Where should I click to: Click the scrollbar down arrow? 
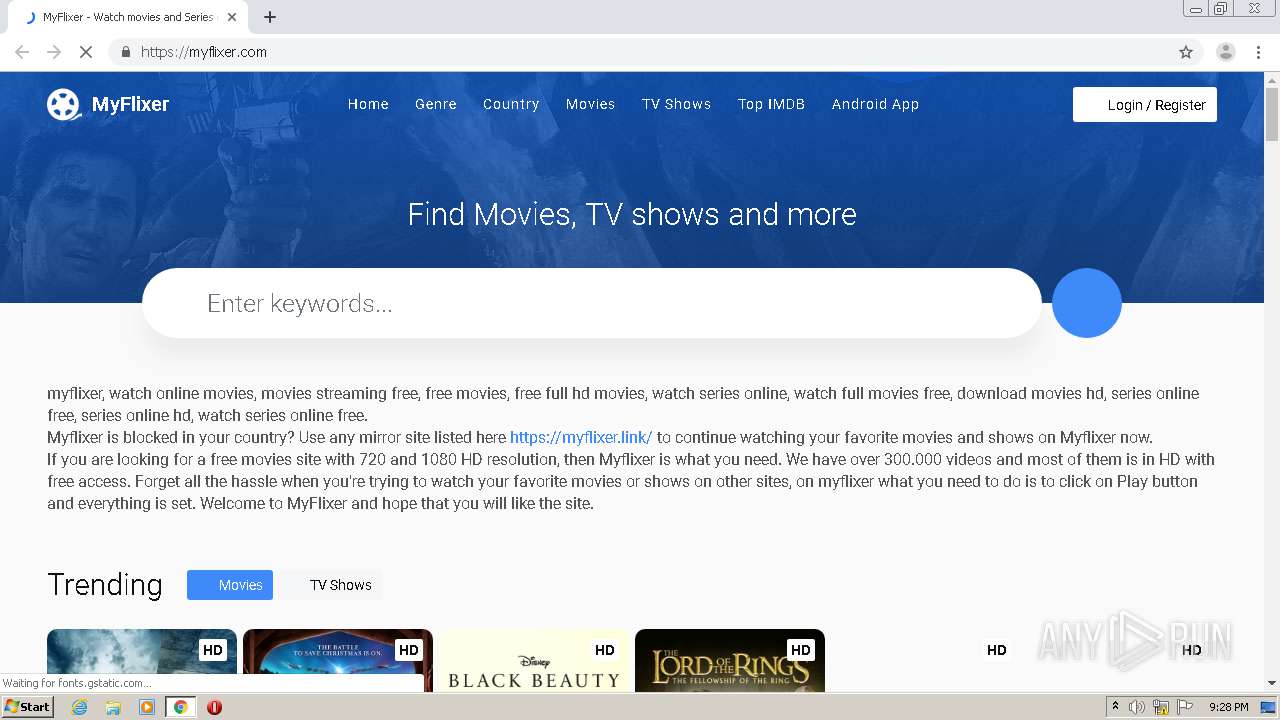coord(1272,684)
